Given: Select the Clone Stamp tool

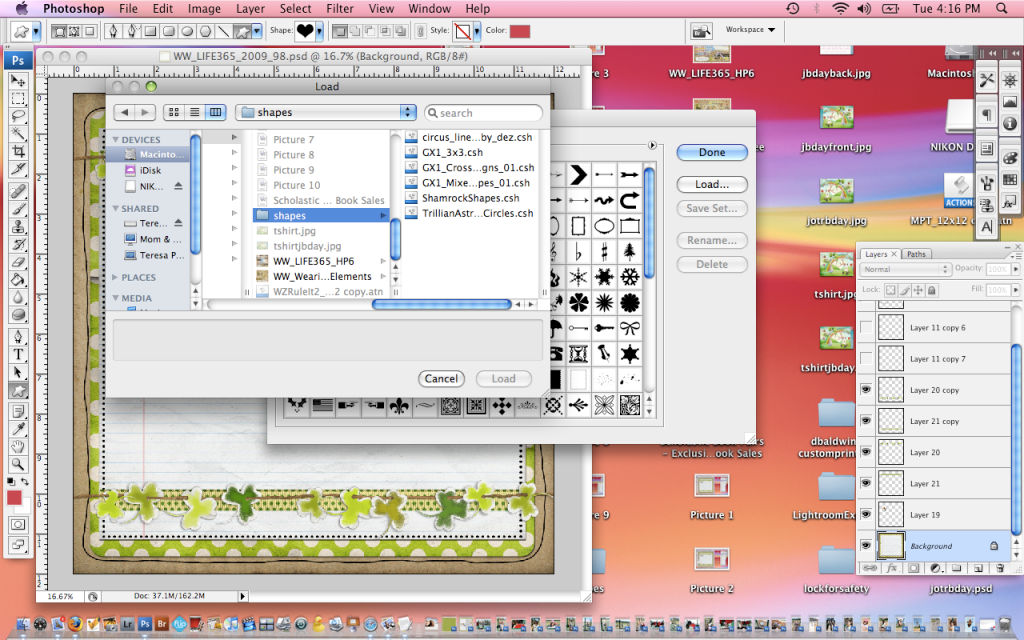Looking at the screenshot, I should 18,227.
